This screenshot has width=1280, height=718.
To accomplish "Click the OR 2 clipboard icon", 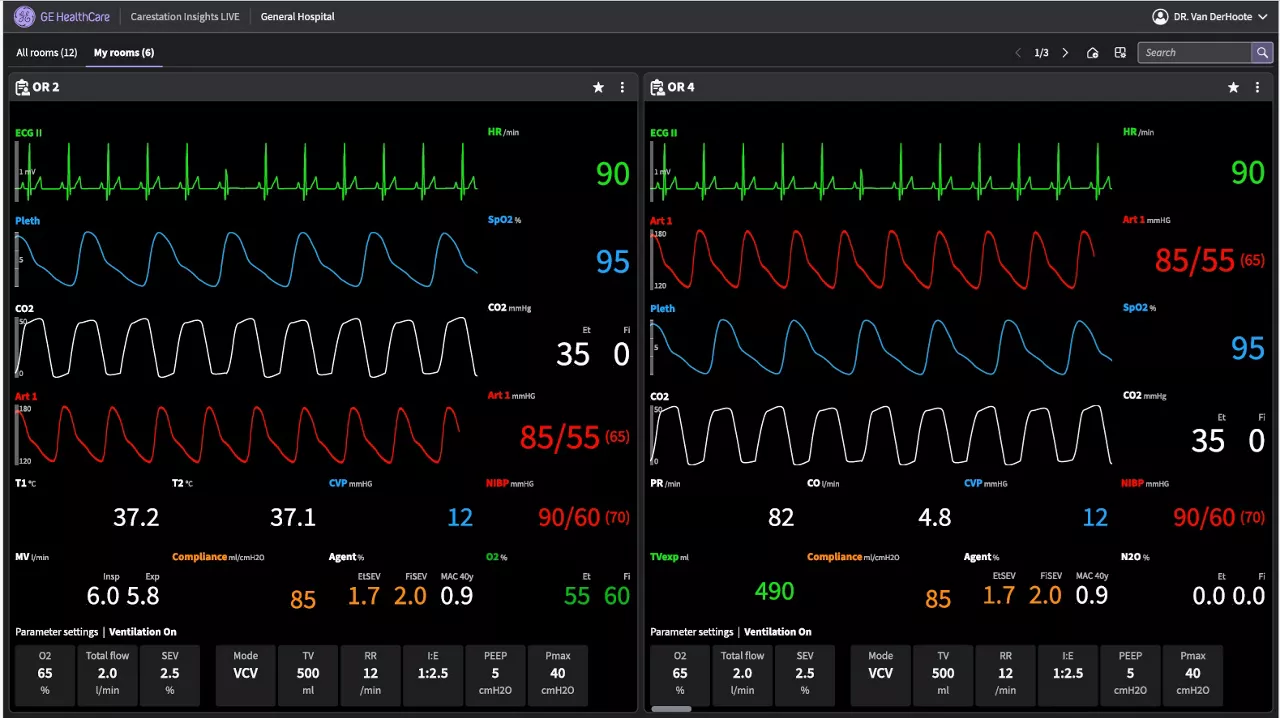I will pos(22,87).
